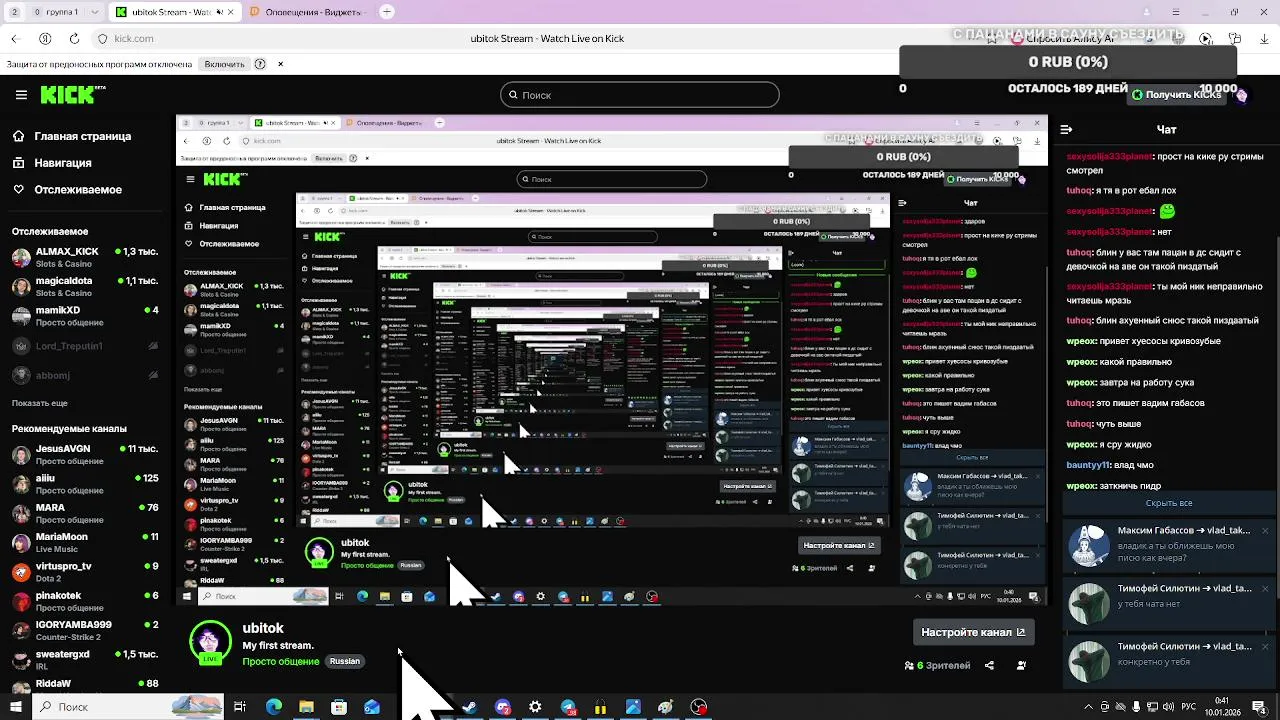Dismiss the Максим Габассов notification with its X
Image resolution: width=1280 pixels, height=720 pixels.
pos(1265,531)
